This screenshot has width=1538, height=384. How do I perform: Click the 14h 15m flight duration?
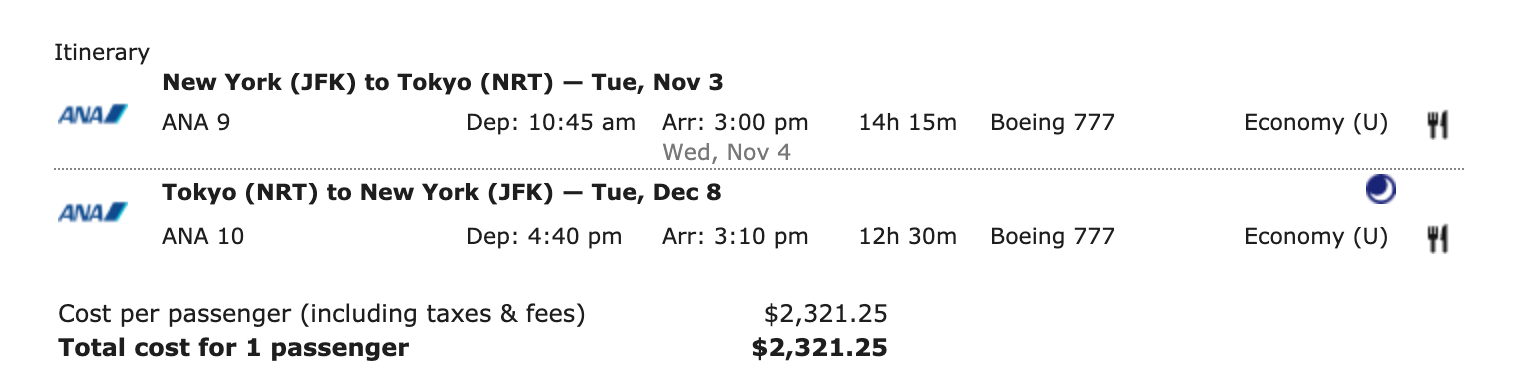(x=907, y=123)
